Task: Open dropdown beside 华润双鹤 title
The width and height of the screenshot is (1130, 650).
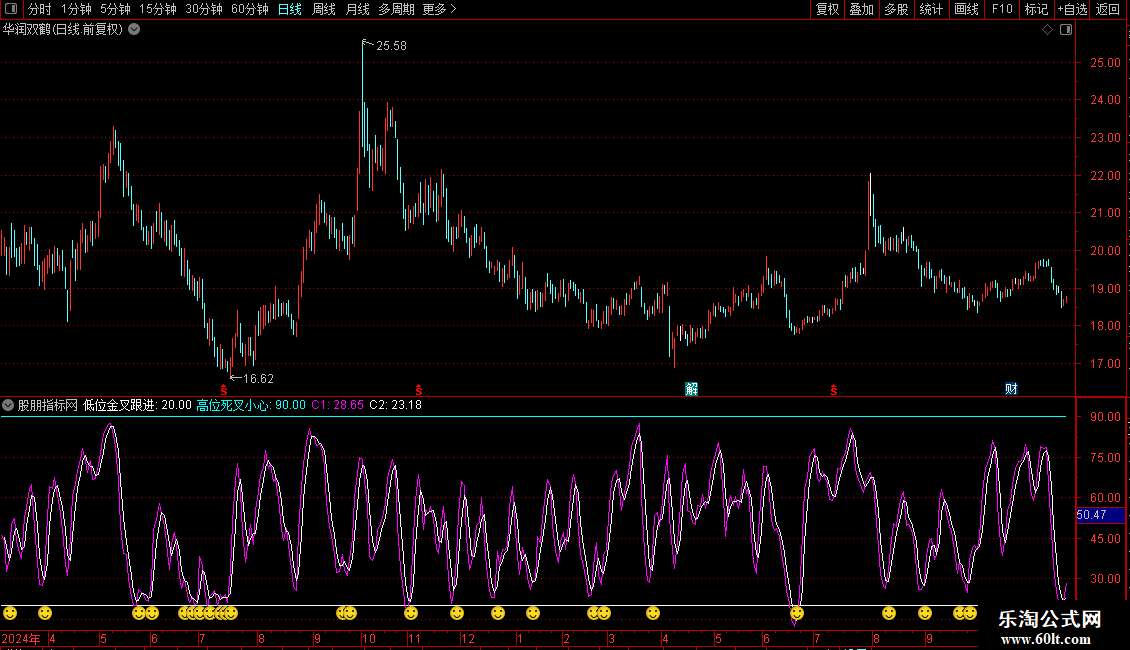Action: pos(134,30)
